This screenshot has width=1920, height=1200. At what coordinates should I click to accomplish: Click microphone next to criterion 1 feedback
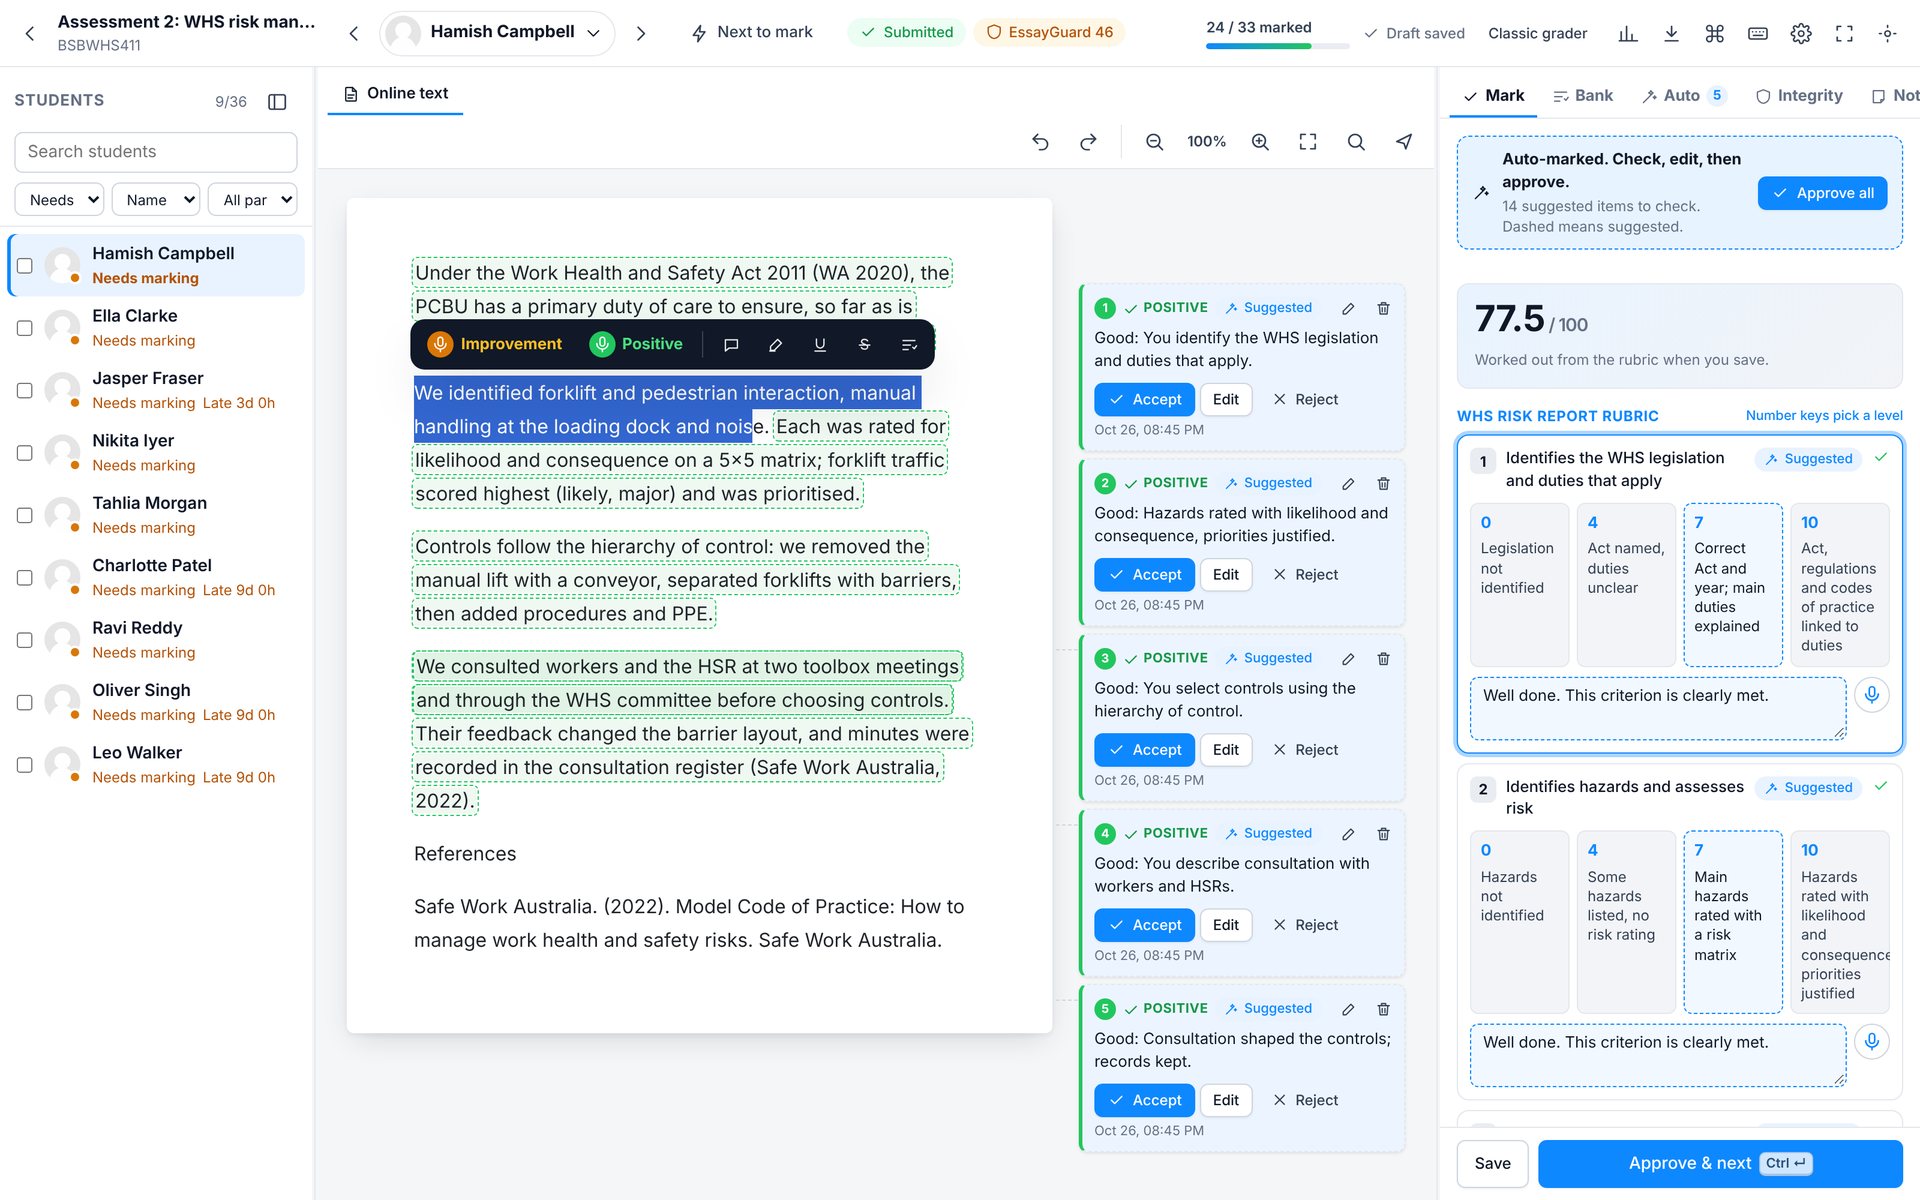[1872, 695]
